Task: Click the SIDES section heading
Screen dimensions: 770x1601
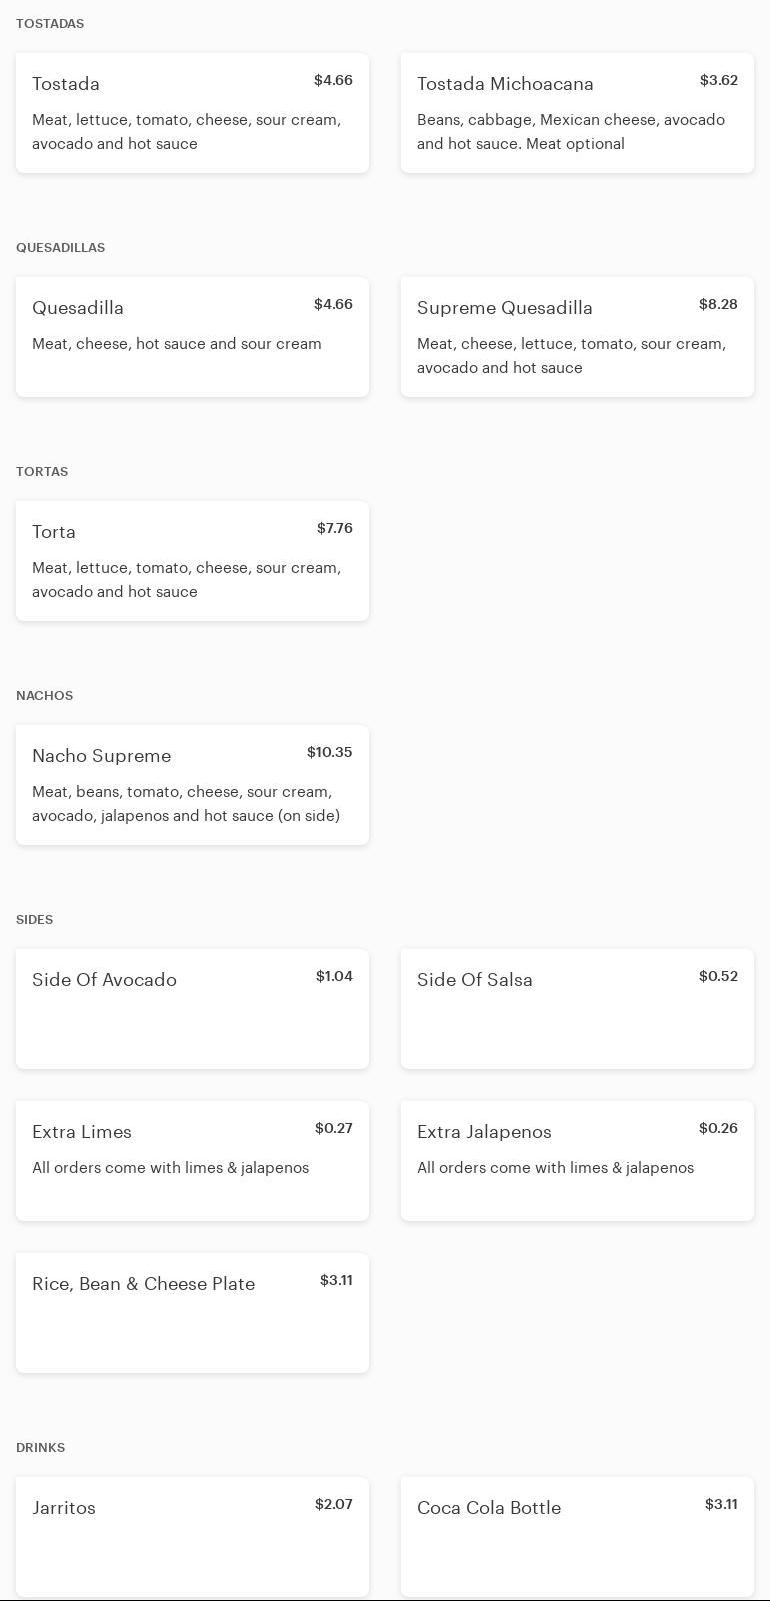Action: tap(35, 919)
